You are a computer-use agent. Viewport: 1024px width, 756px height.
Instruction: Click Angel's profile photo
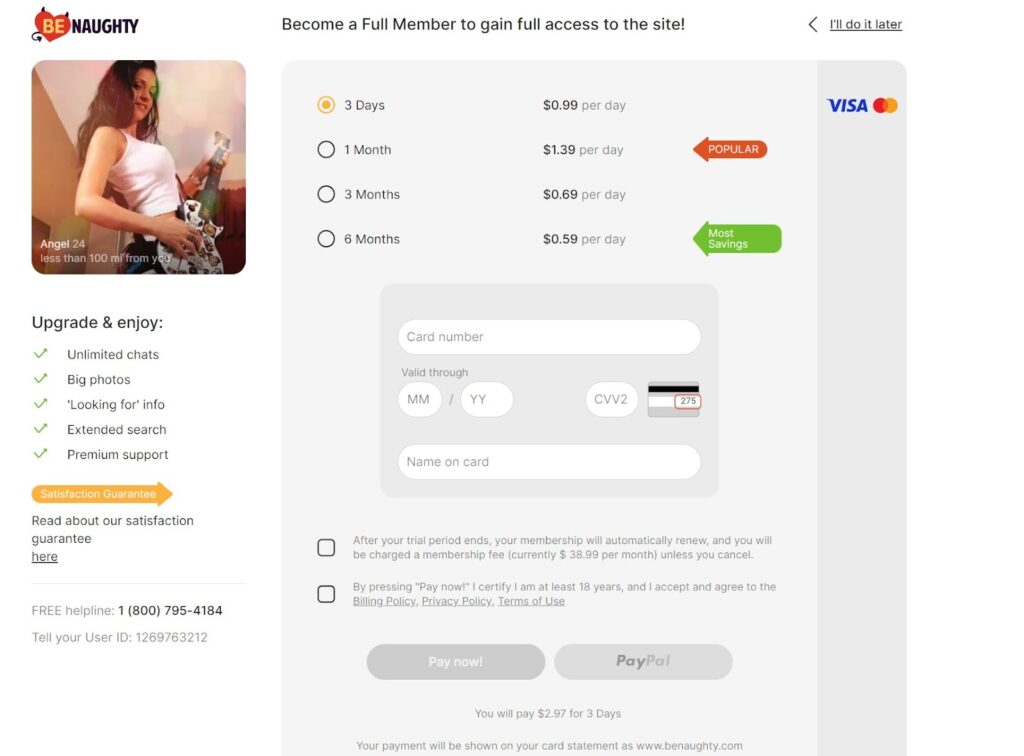pyautogui.click(x=138, y=166)
